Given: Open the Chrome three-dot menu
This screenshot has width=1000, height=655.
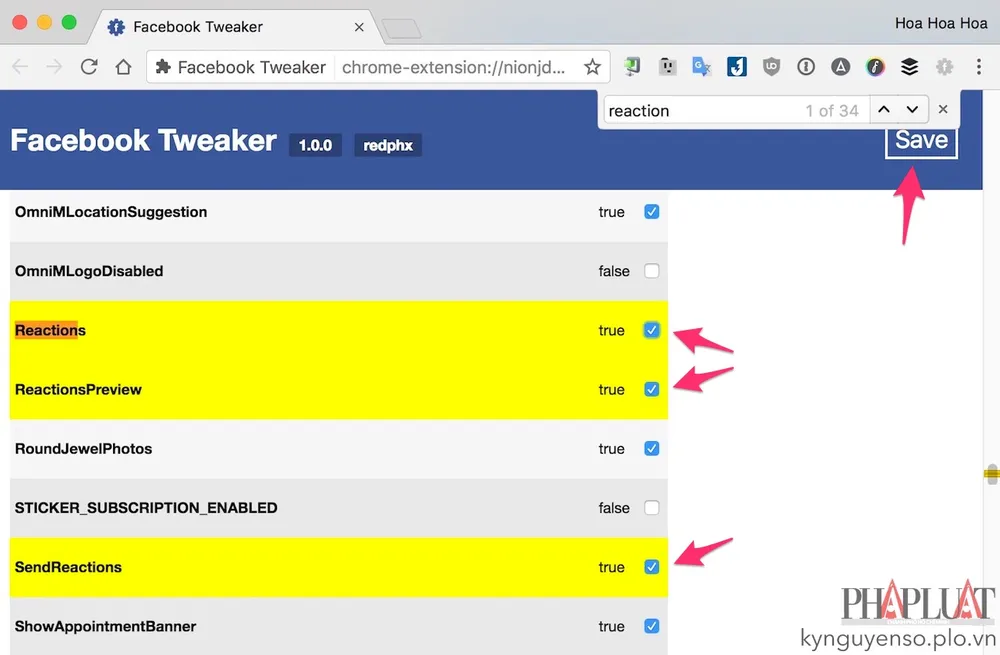Looking at the screenshot, I should [977, 67].
